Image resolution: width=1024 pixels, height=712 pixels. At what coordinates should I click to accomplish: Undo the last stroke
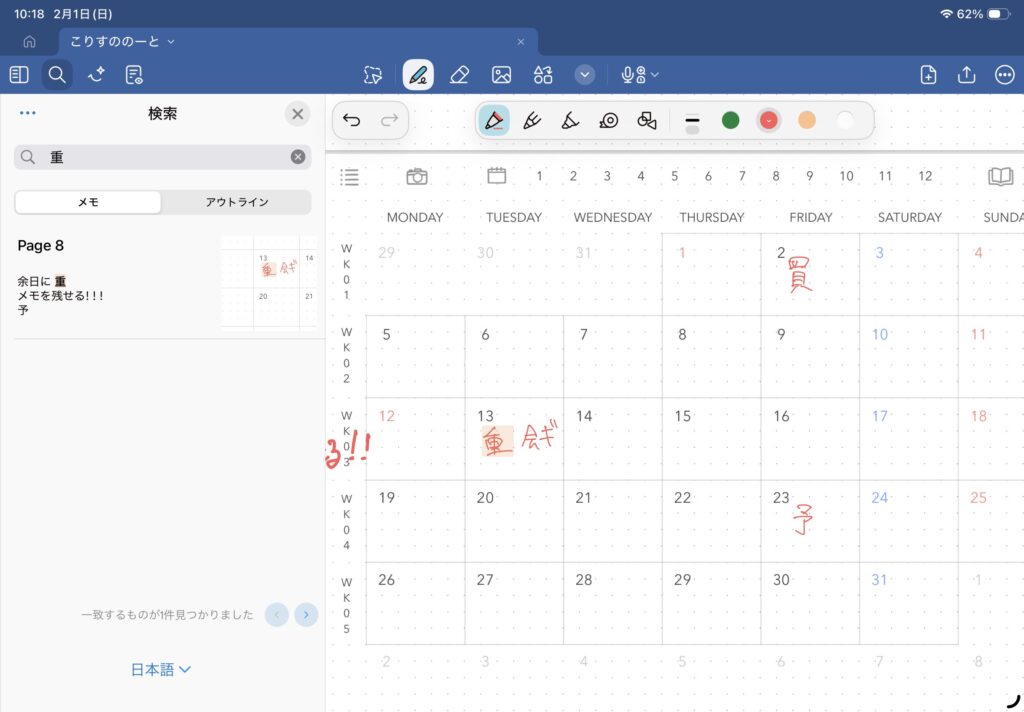[352, 120]
